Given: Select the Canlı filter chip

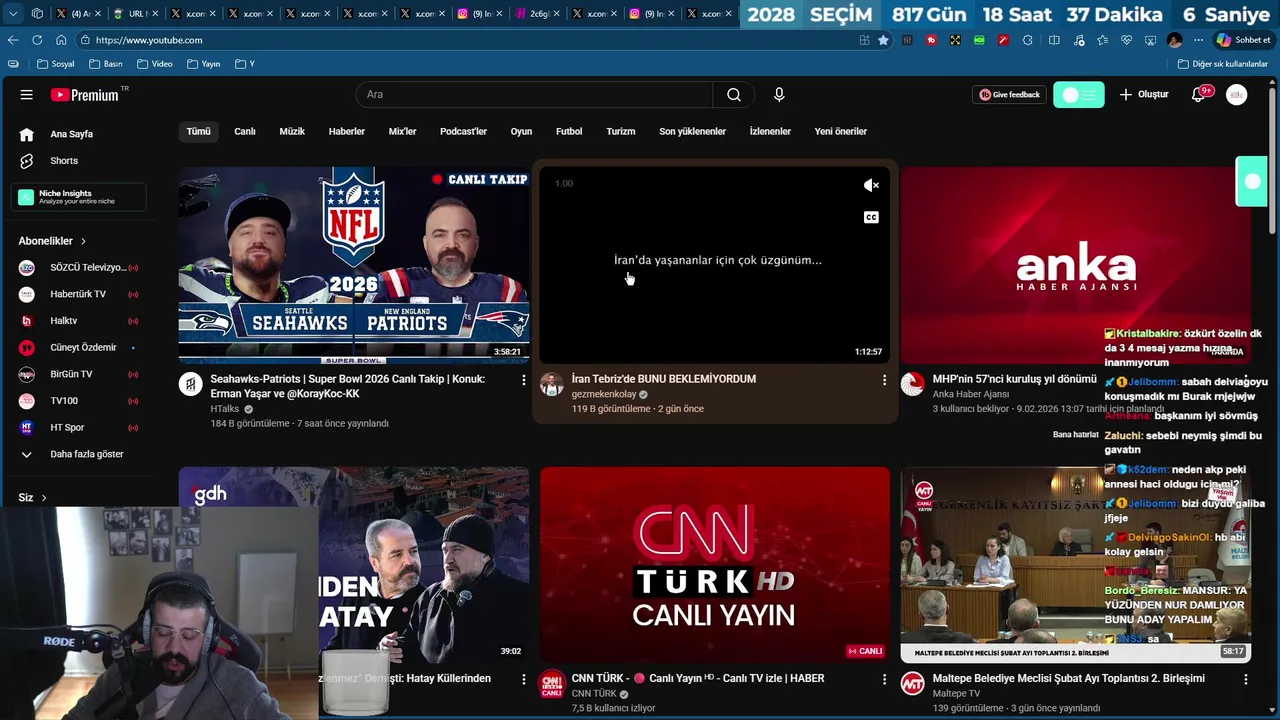Looking at the screenshot, I should 245,132.
